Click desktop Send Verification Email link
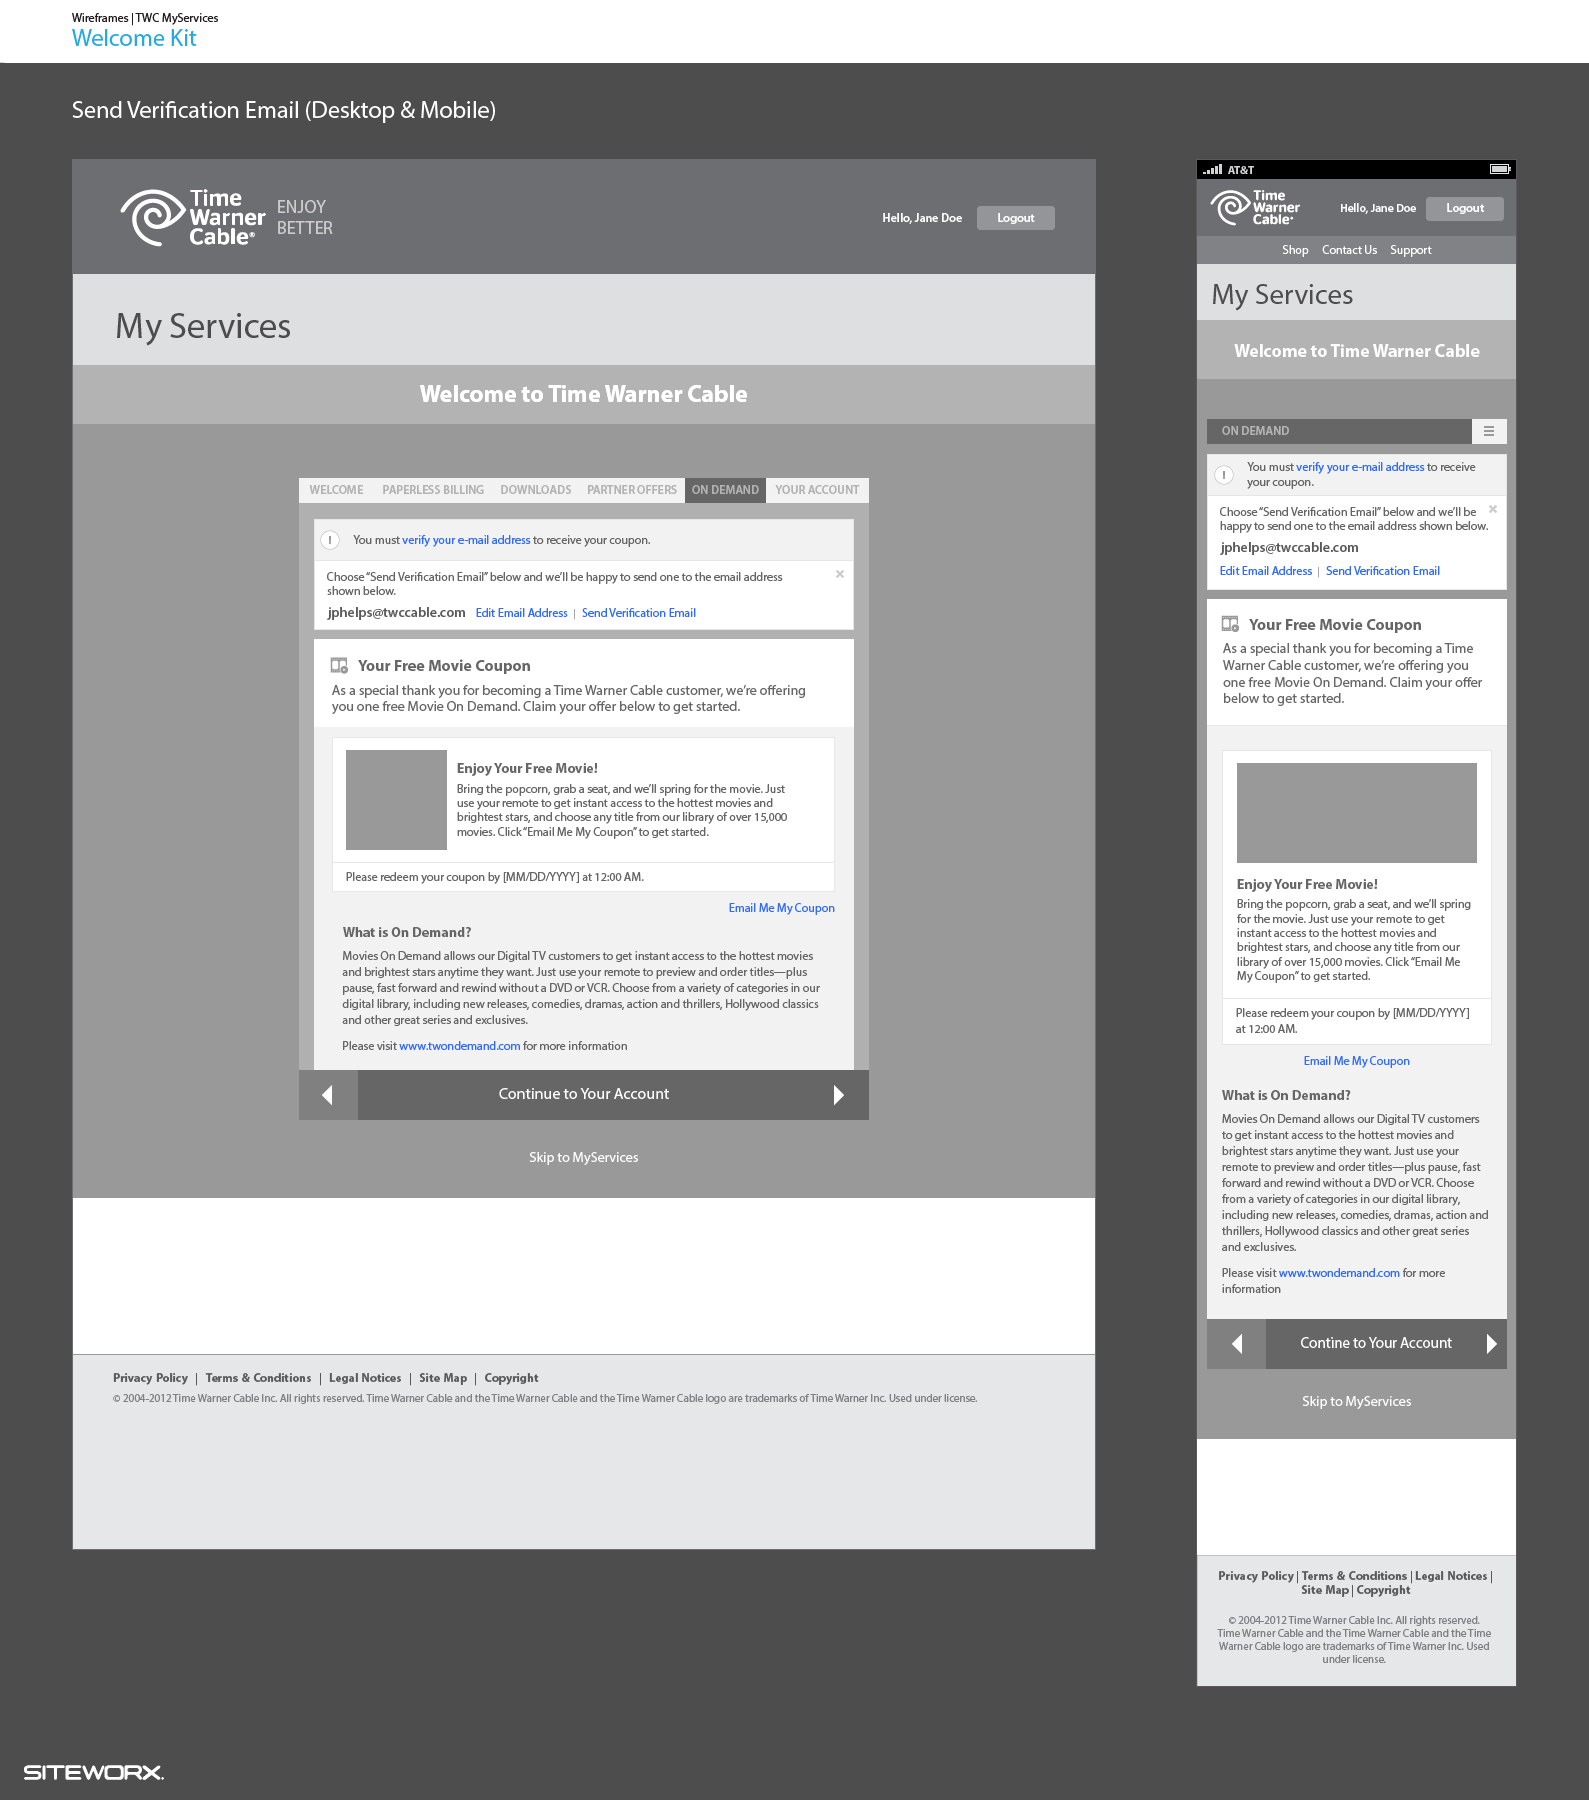Screen dimensions: 1589x1800 click(x=639, y=613)
